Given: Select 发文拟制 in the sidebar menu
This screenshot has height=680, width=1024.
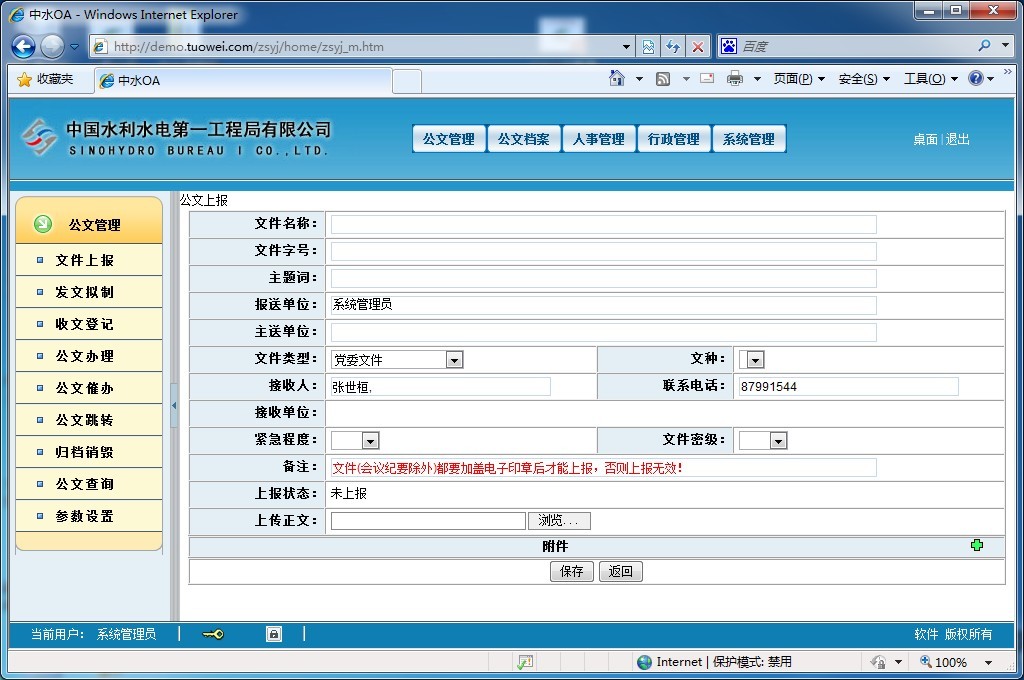Looking at the screenshot, I should click(x=85, y=292).
